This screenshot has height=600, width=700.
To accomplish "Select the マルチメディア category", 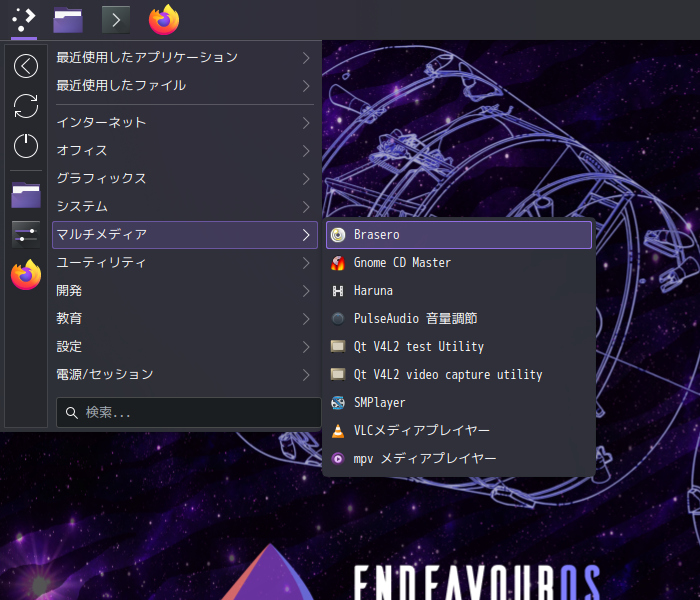I will tap(185, 235).
